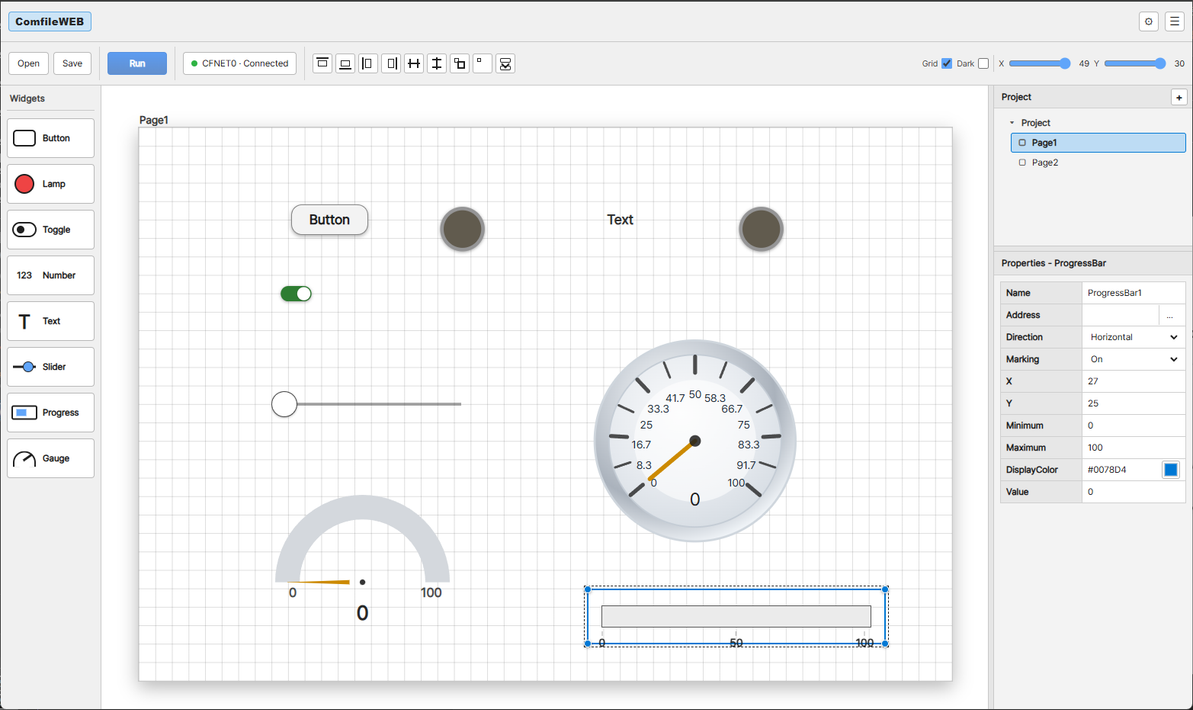
Task: Click the CFNET0 Connected status button
Action: [240, 63]
